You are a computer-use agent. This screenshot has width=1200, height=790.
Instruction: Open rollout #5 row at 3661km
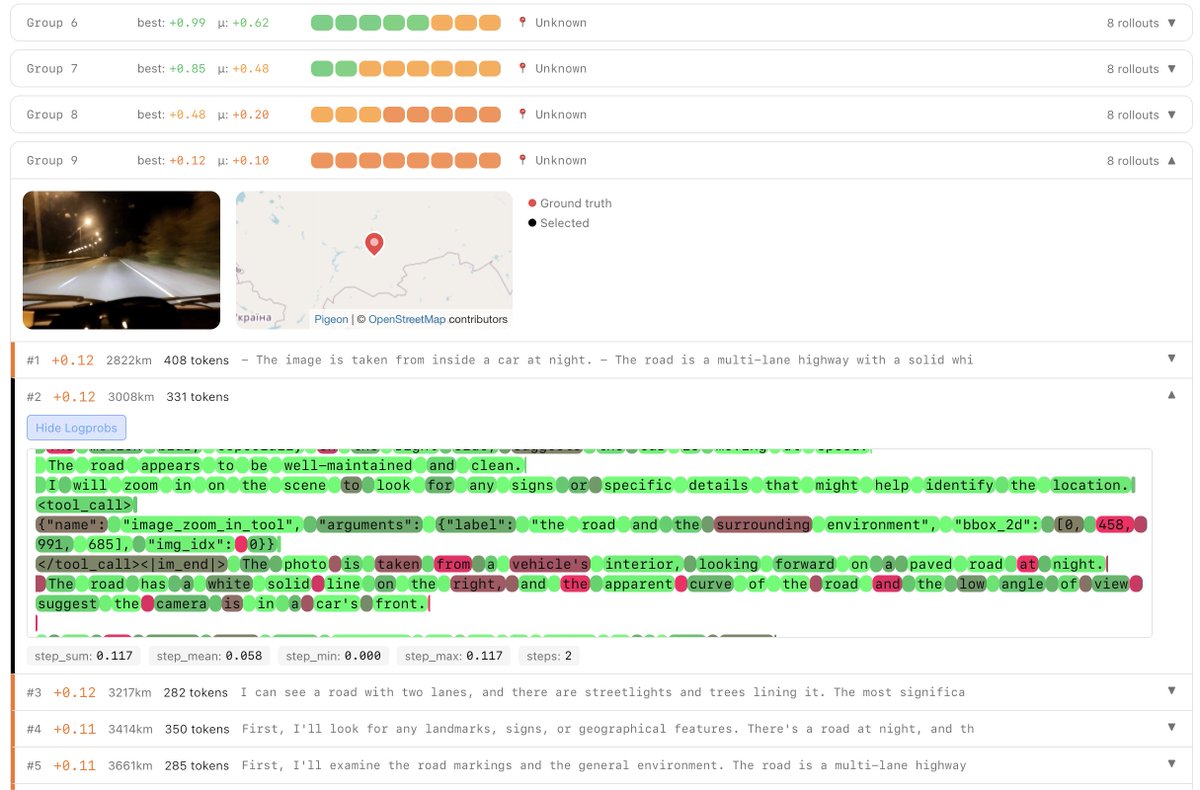600,765
